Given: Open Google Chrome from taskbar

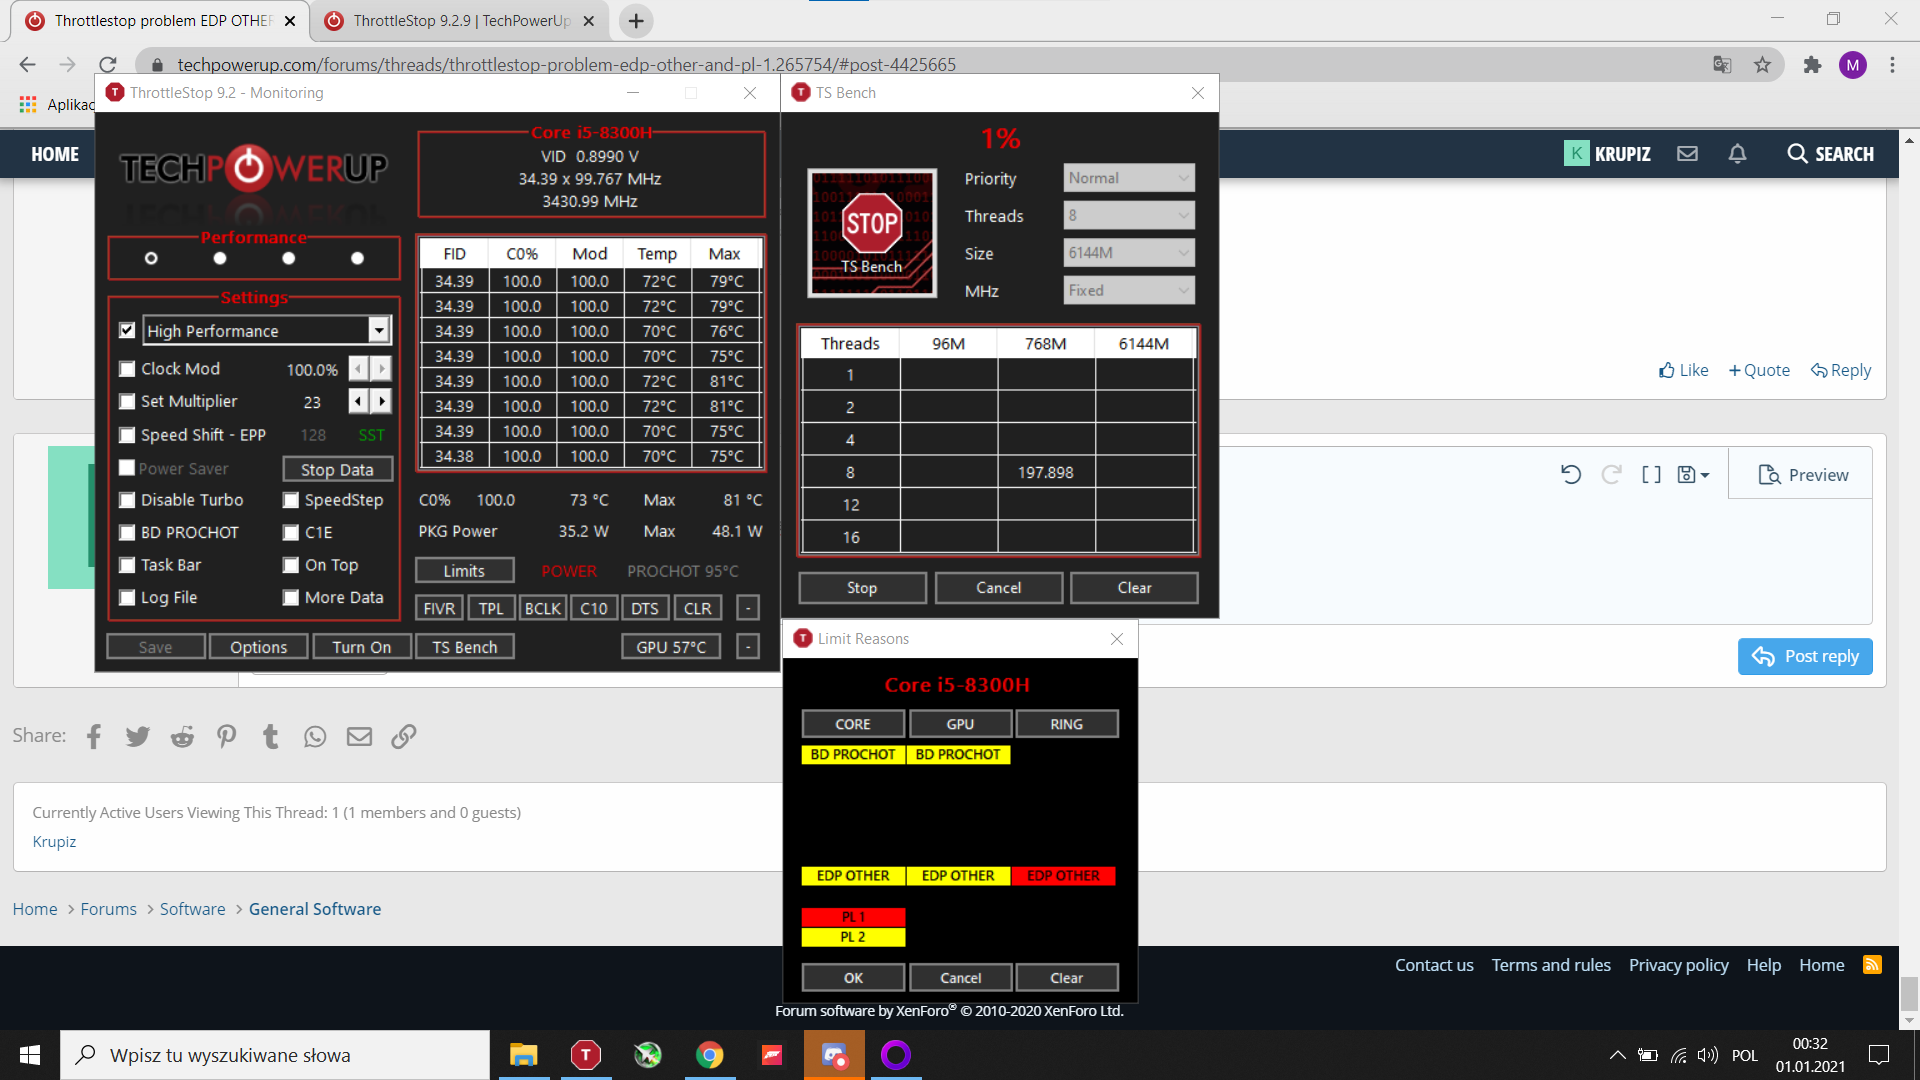Looking at the screenshot, I should pyautogui.click(x=710, y=1055).
